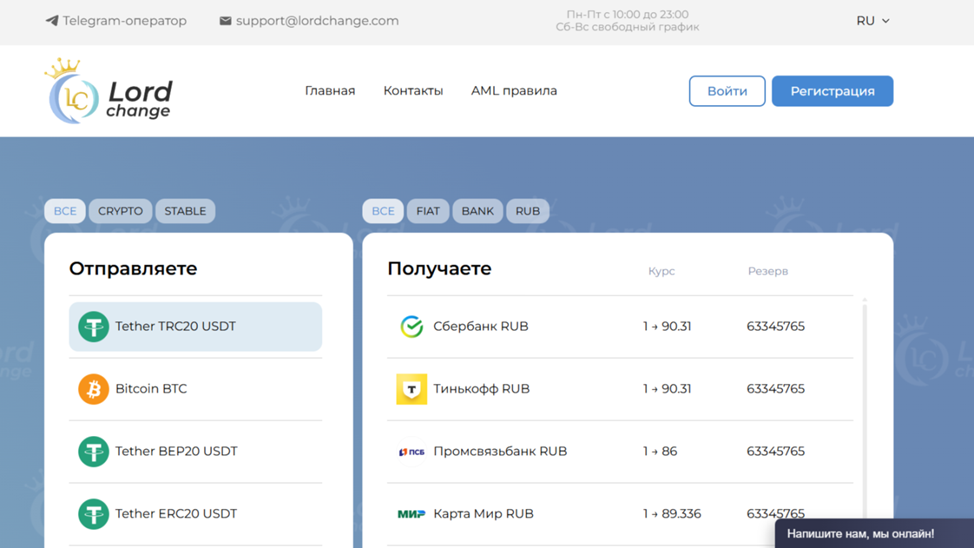Open the Контакты page
This screenshot has height=548, width=974.
(413, 91)
